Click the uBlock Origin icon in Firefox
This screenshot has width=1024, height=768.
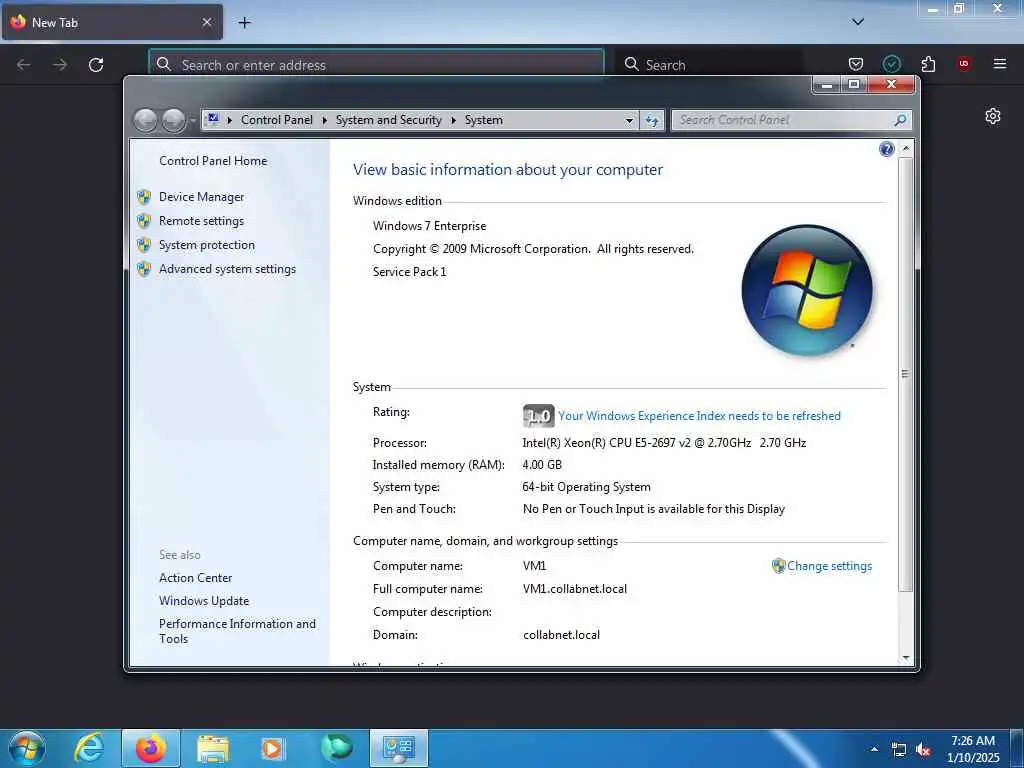[x=964, y=64]
